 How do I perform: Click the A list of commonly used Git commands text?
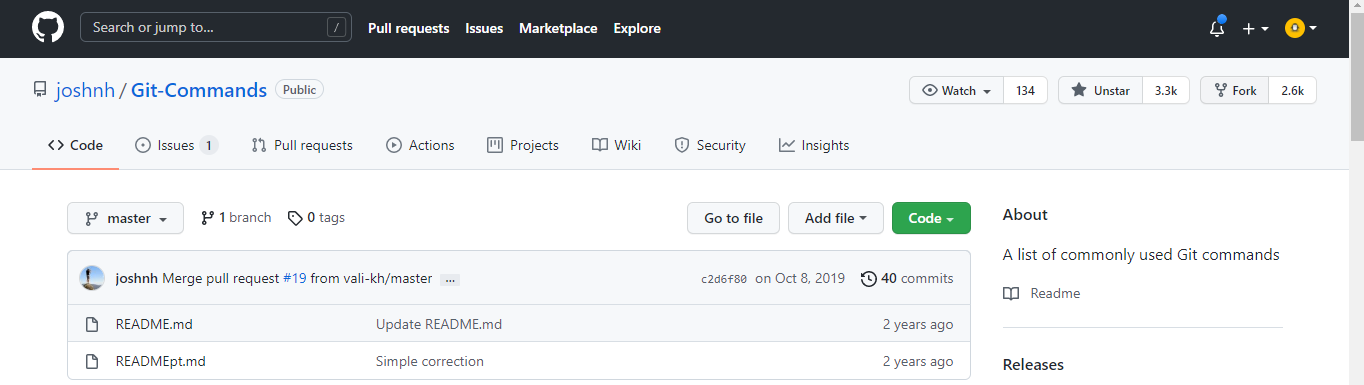1141,254
